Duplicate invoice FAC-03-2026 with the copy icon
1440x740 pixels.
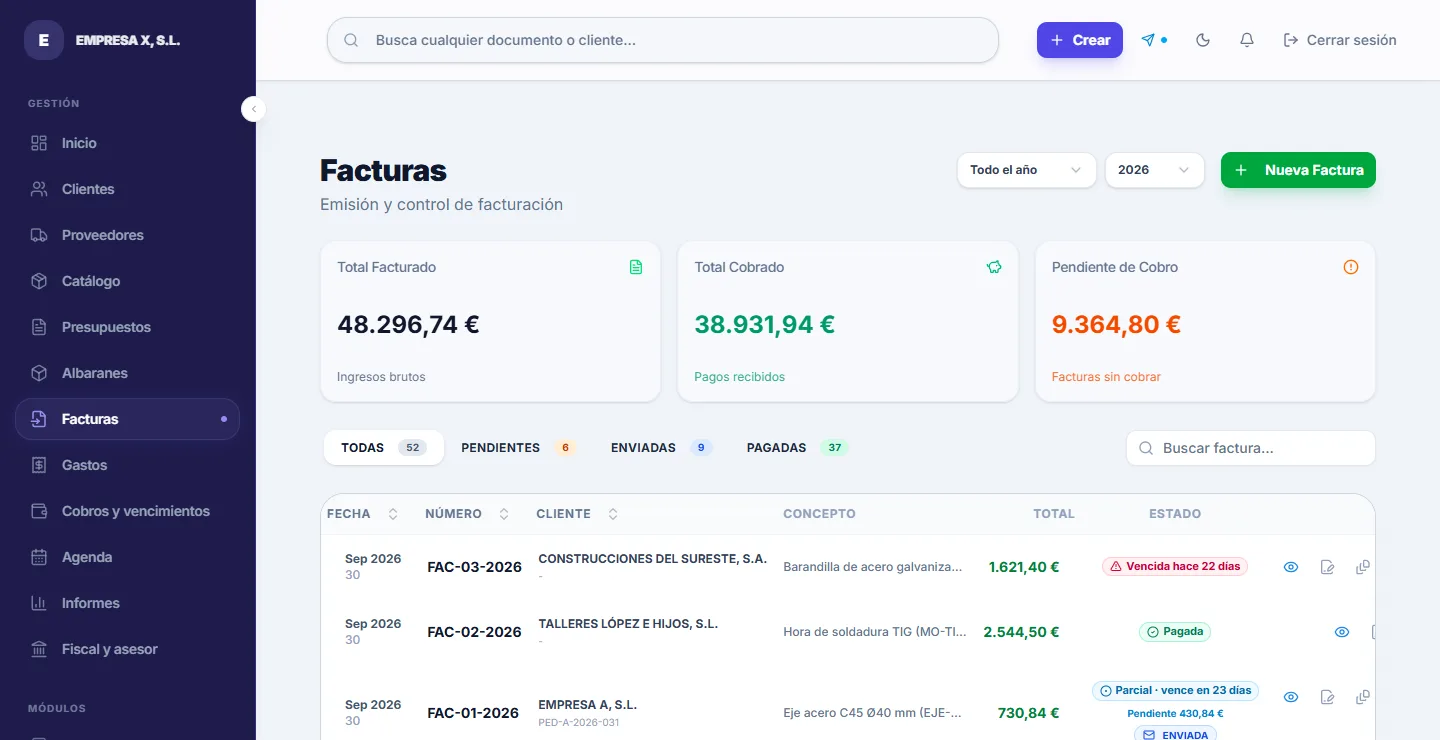[1362, 567]
